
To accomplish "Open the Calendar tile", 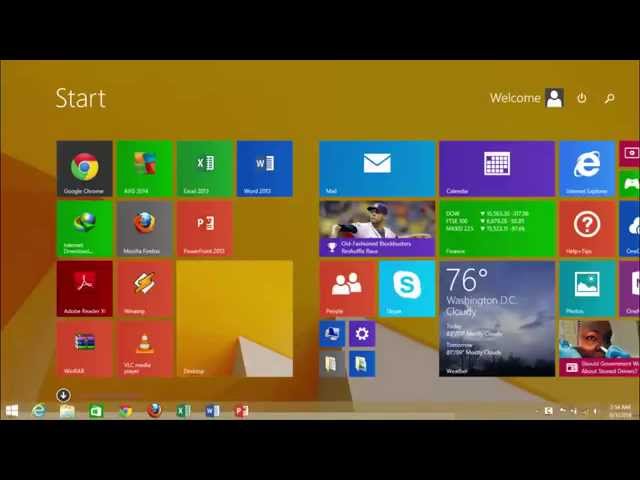I will (x=497, y=169).
